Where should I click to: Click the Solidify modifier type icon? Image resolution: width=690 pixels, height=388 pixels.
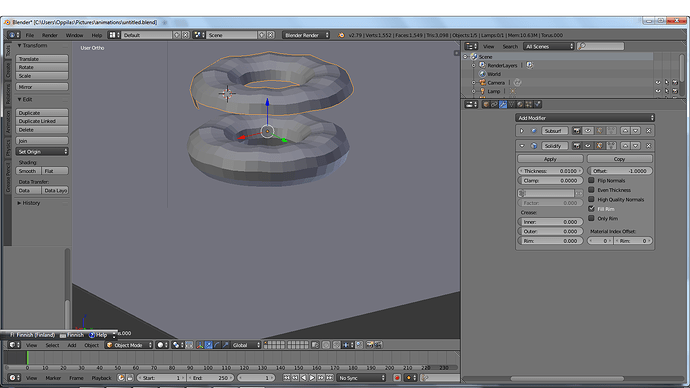point(534,146)
